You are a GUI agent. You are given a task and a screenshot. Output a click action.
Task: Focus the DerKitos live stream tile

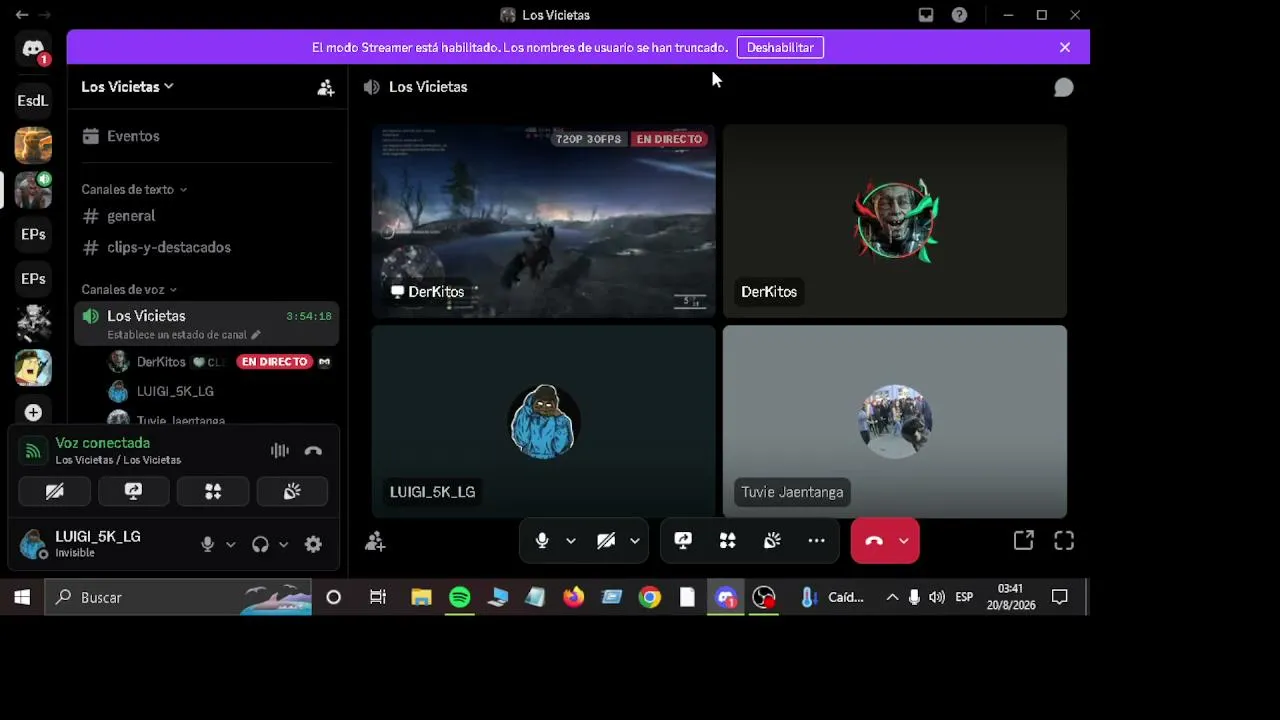(x=544, y=221)
